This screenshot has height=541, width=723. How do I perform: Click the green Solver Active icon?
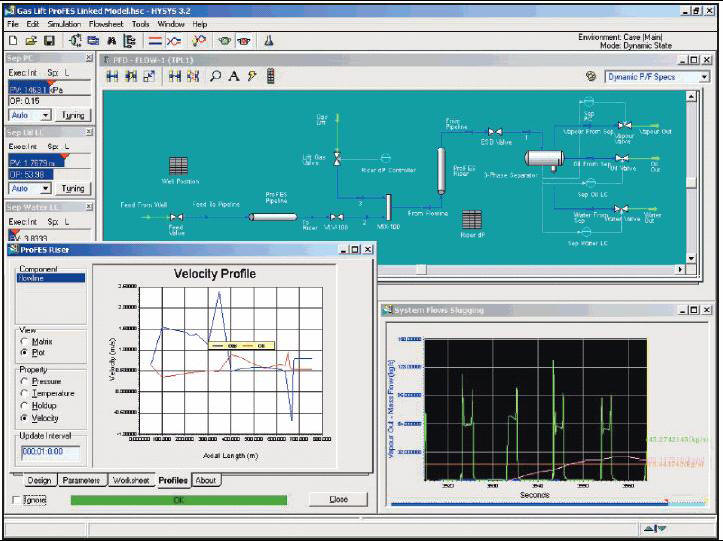coord(225,41)
